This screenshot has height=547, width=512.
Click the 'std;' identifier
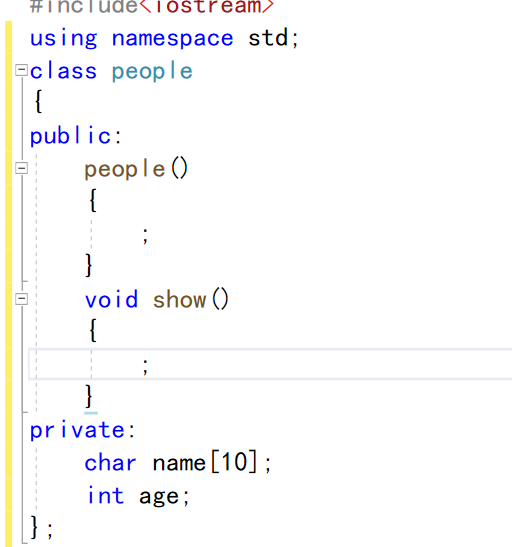pyautogui.click(x=273, y=38)
